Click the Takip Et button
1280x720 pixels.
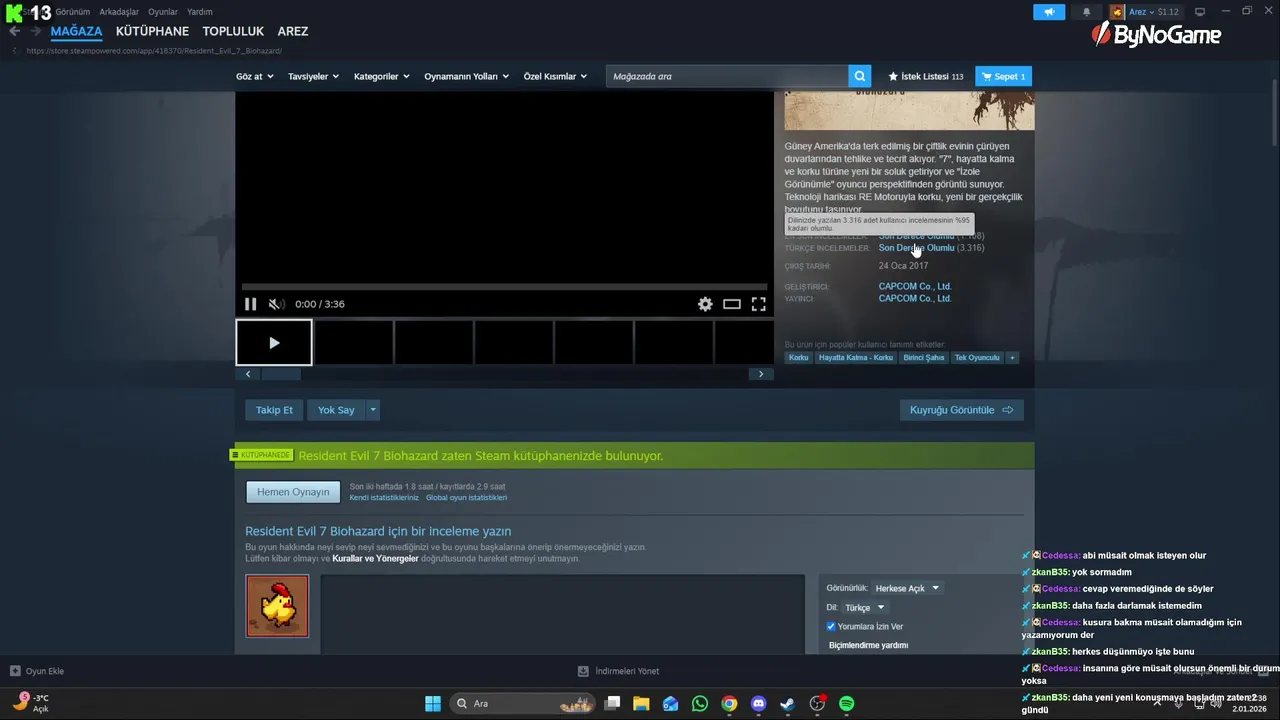274,410
